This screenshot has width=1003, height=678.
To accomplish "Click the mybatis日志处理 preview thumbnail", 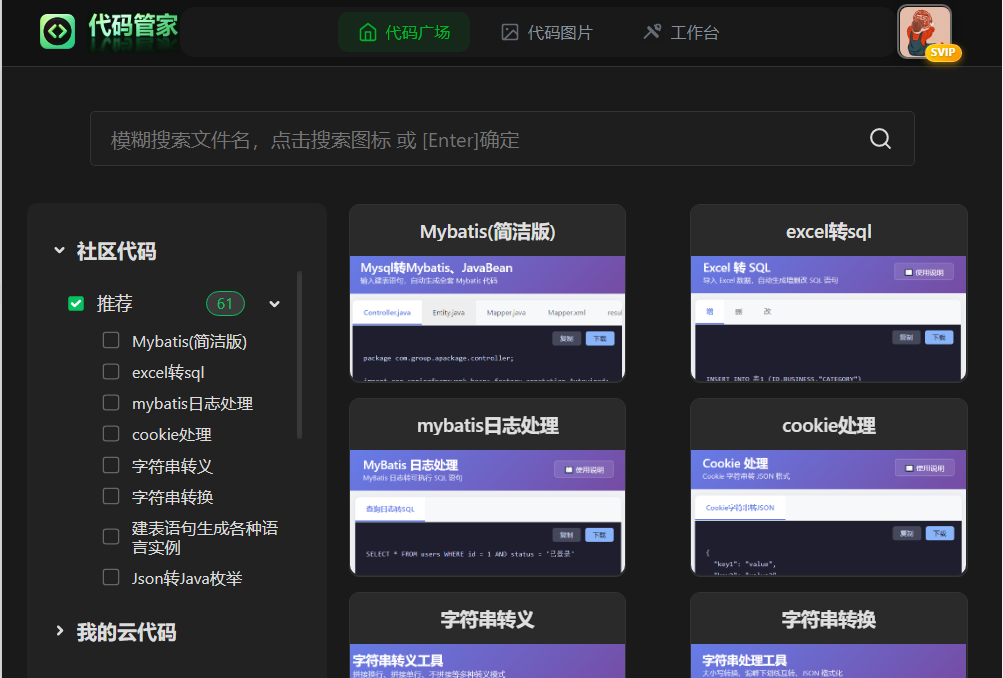I will pyautogui.click(x=487, y=512).
